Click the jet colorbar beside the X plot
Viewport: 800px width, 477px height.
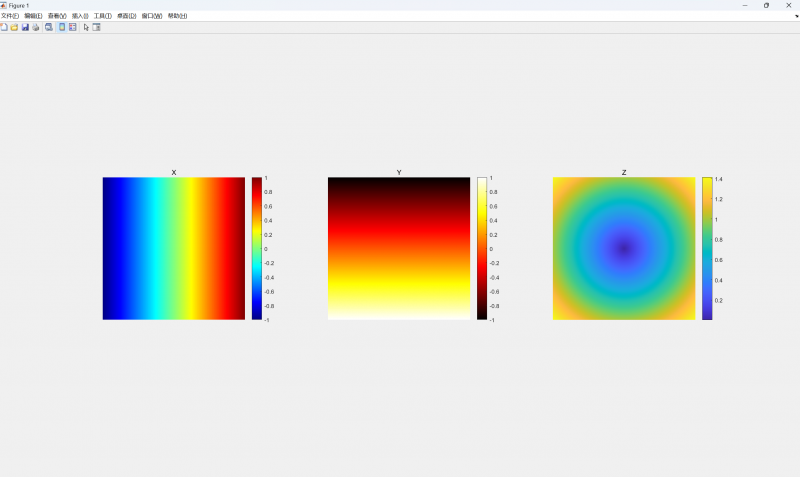tap(257, 248)
